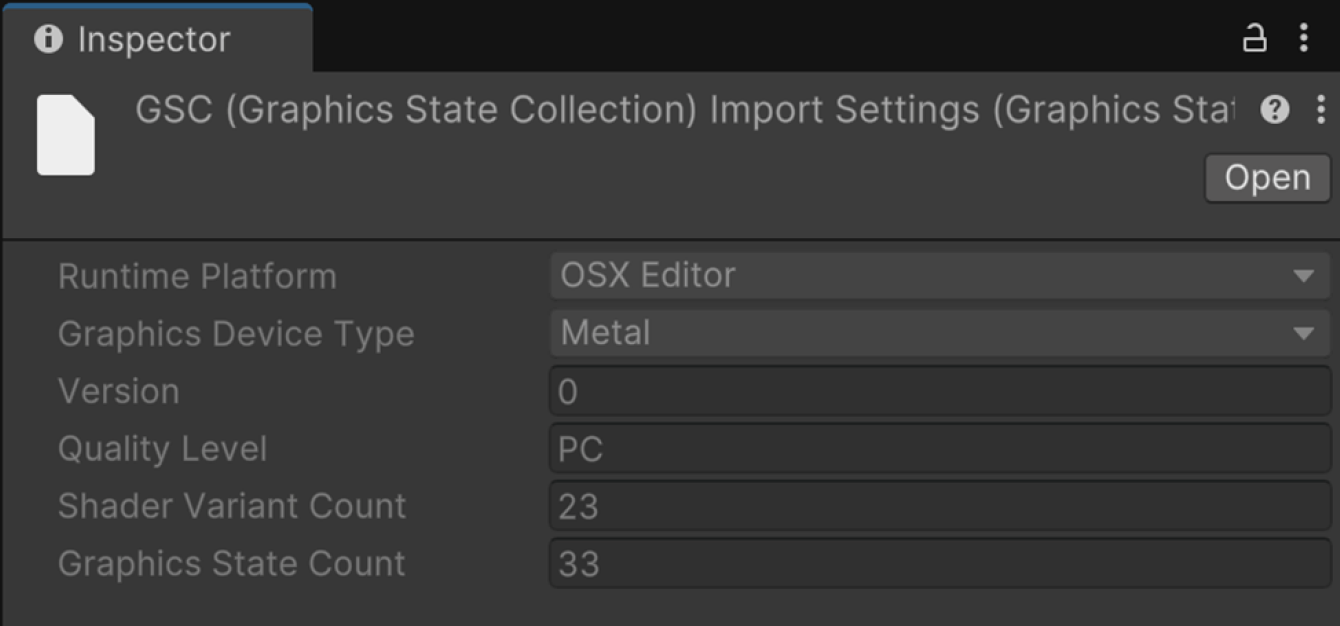The height and width of the screenshot is (626, 1340).
Task: Click the Shader Variant Count label
Action: pyautogui.click(x=232, y=506)
